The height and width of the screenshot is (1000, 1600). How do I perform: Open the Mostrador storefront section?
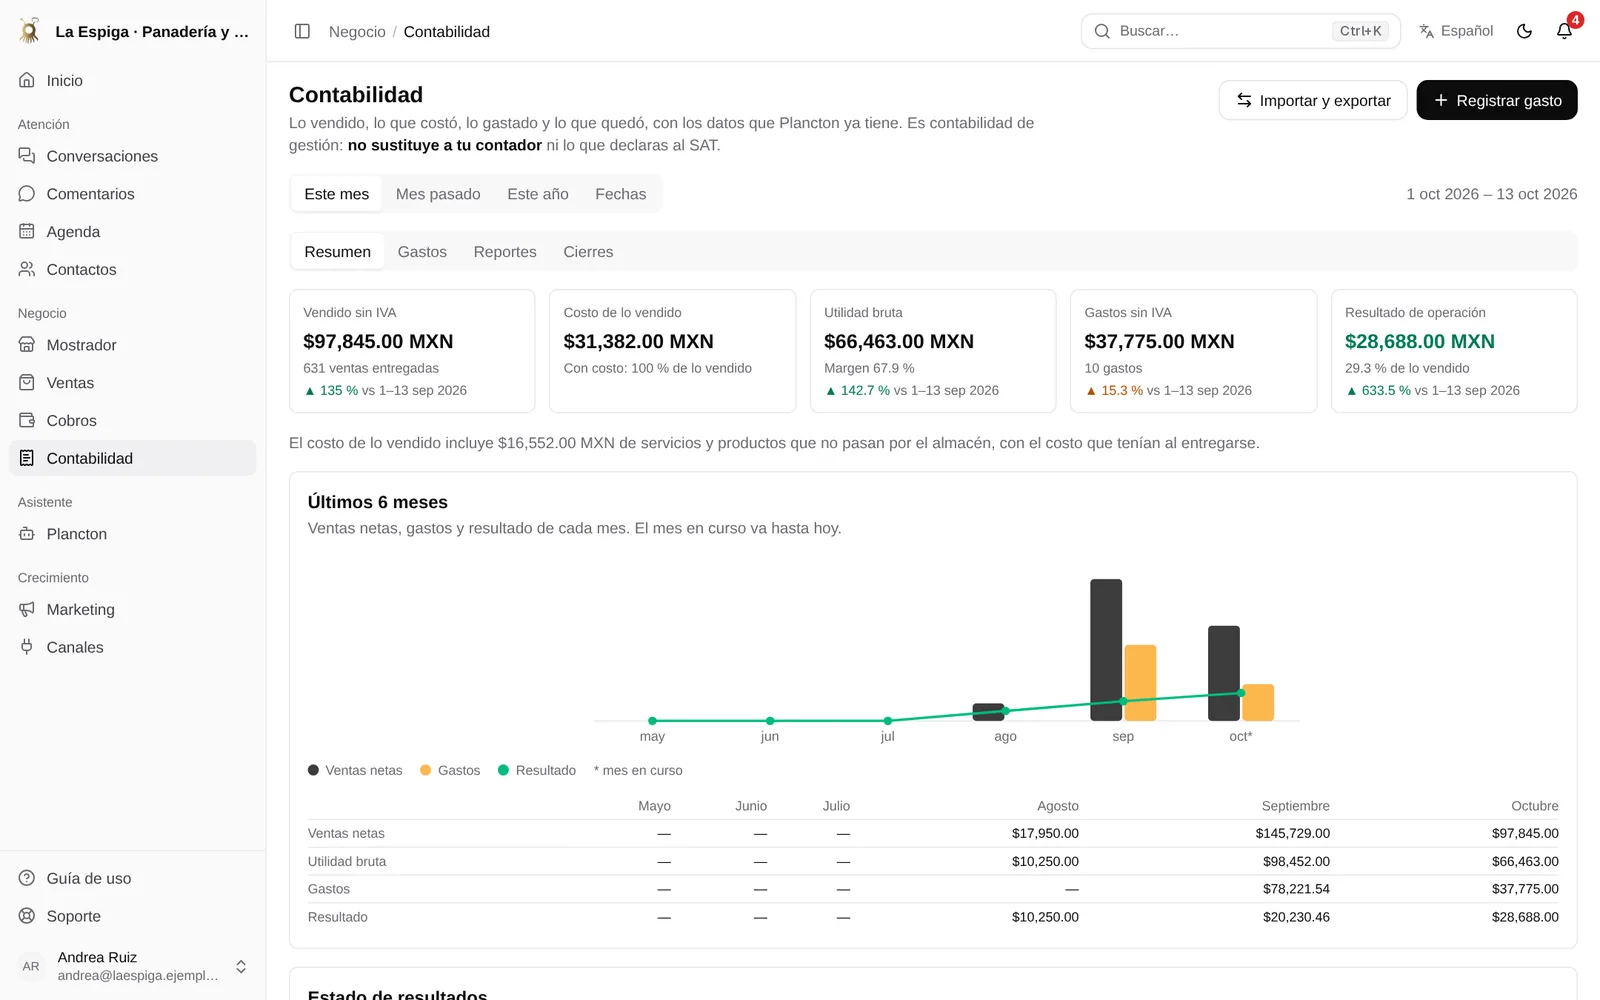[x=133, y=345]
